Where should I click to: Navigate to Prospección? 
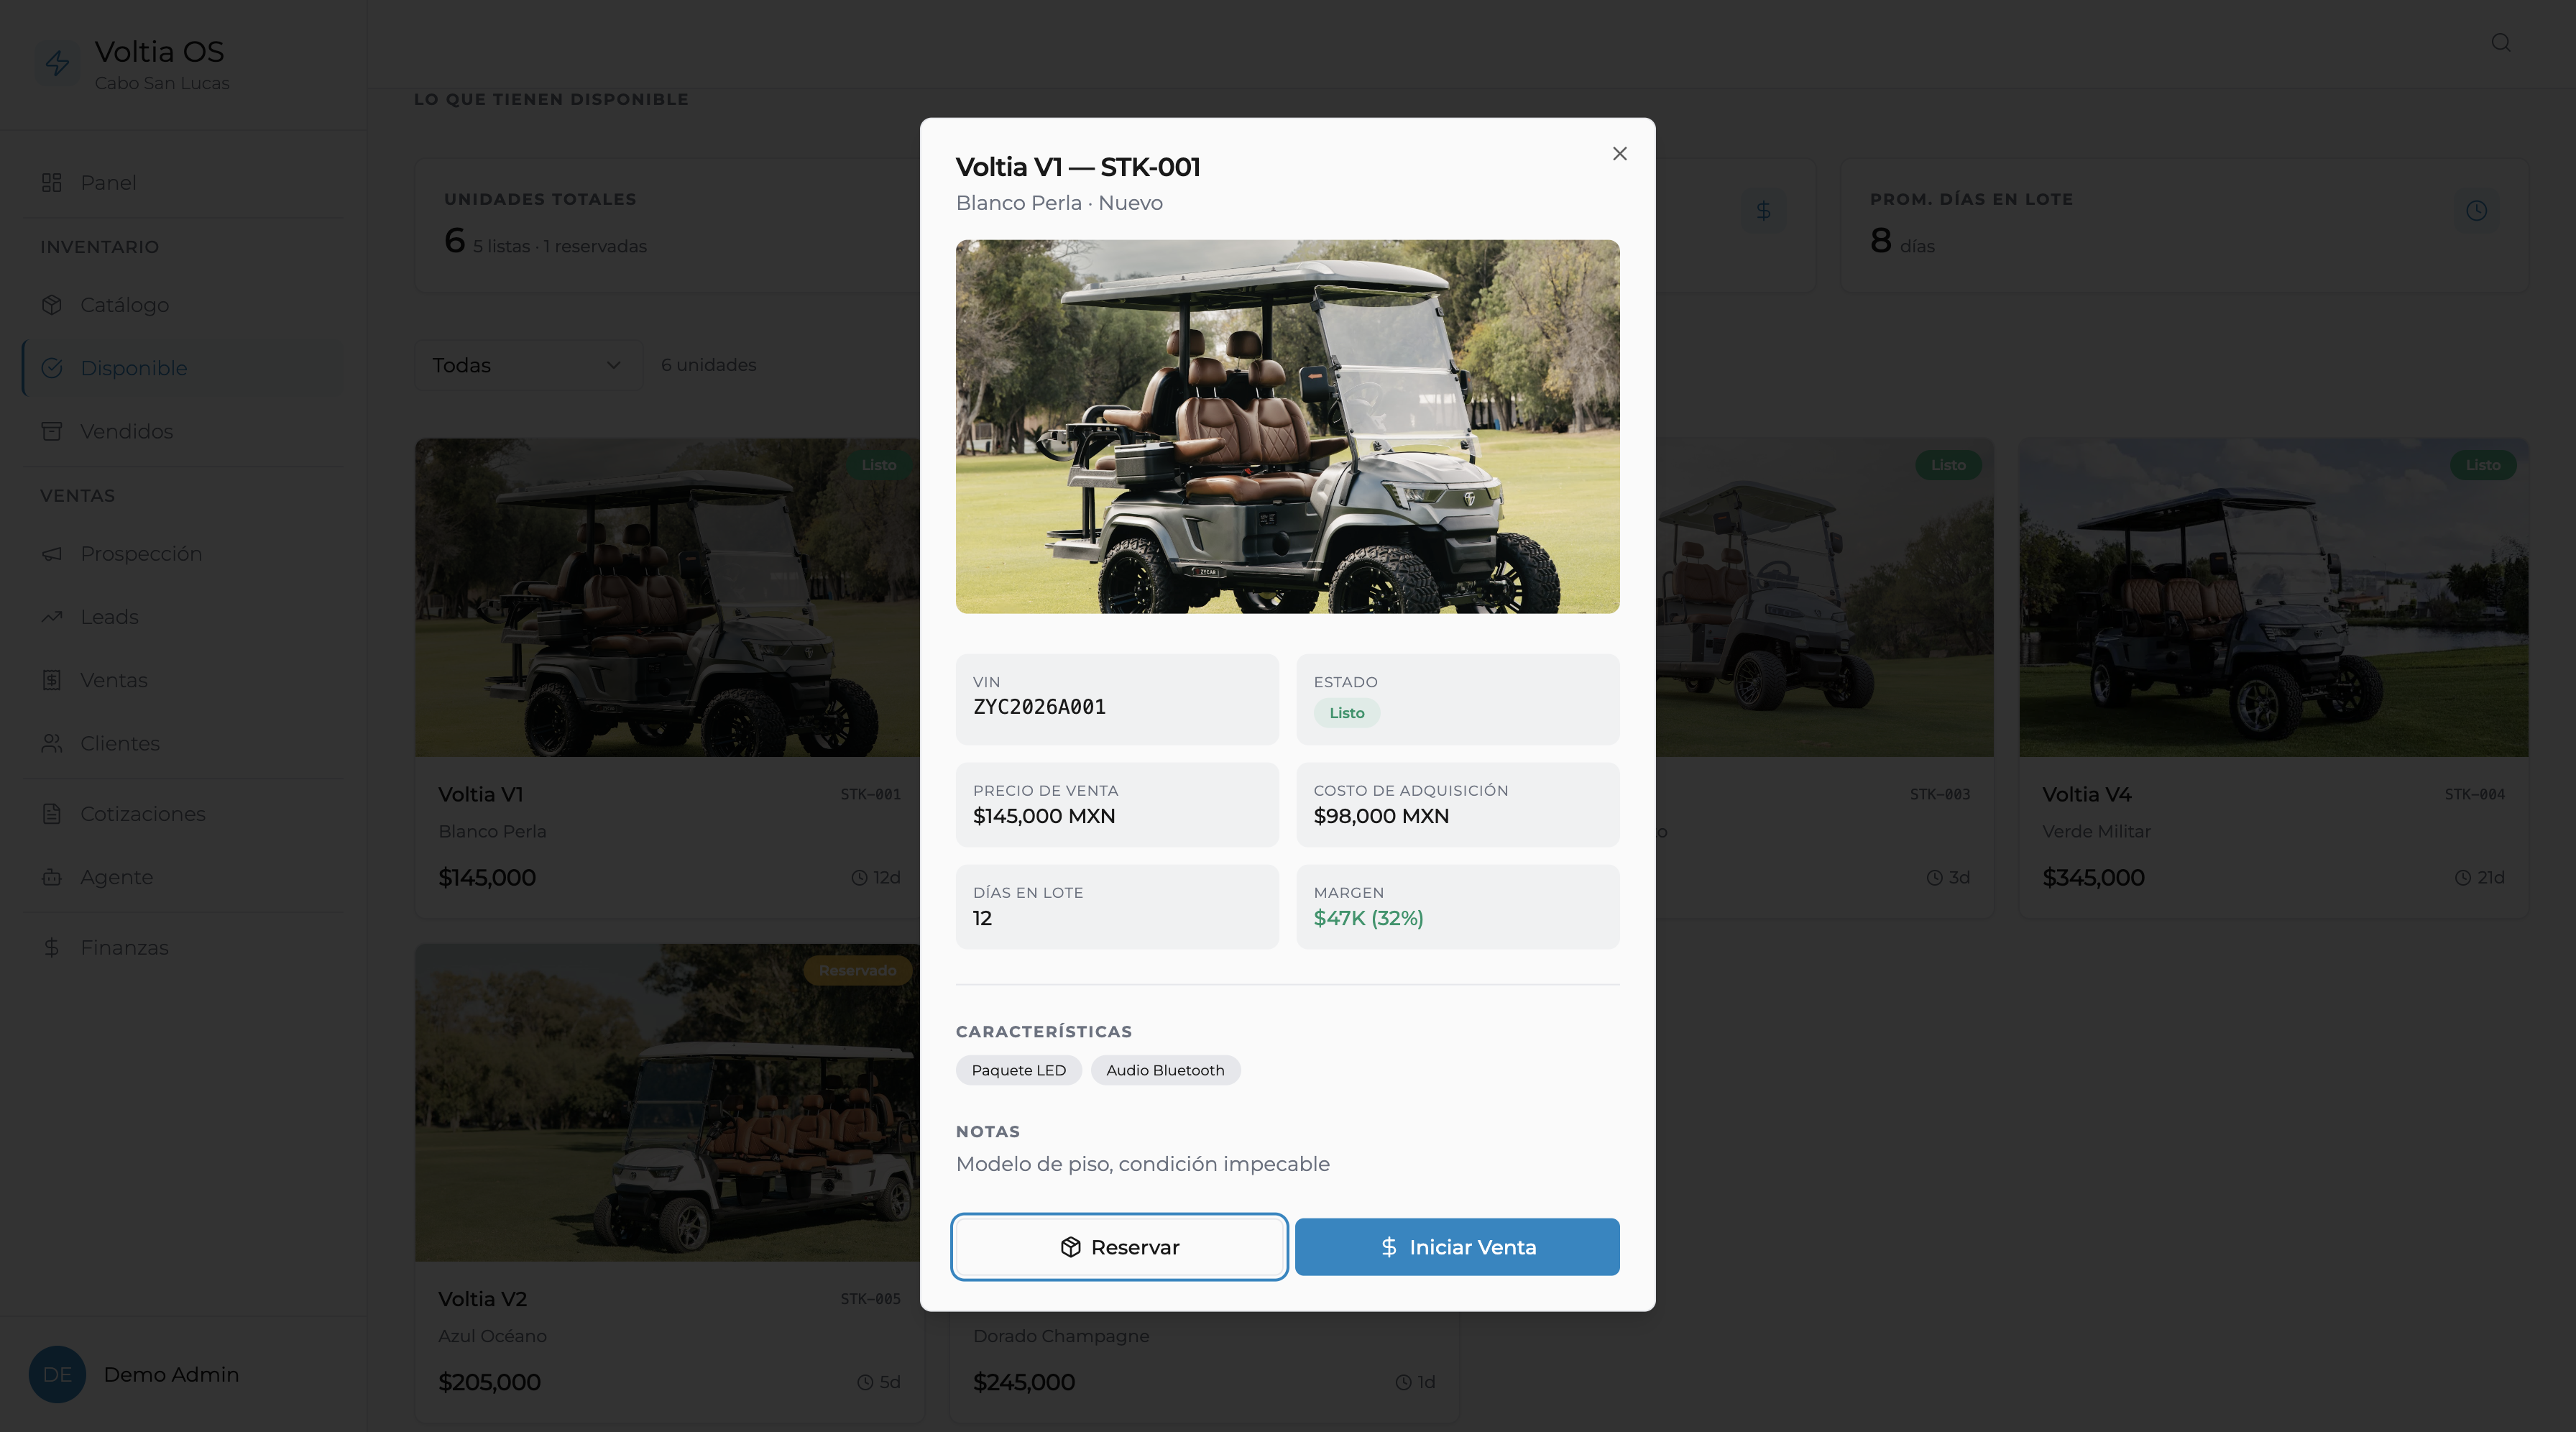tap(184, 553)
